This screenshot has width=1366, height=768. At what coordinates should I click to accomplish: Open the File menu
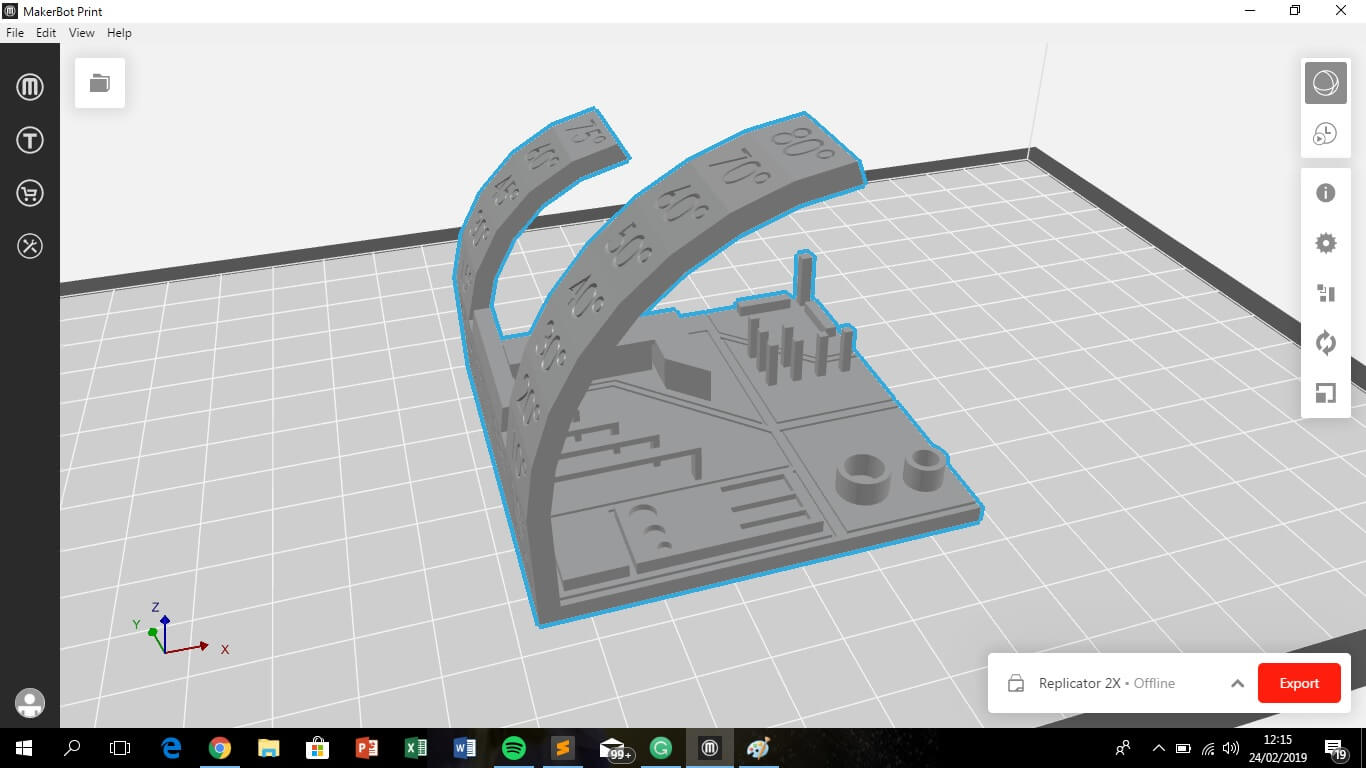coord(15,33)
